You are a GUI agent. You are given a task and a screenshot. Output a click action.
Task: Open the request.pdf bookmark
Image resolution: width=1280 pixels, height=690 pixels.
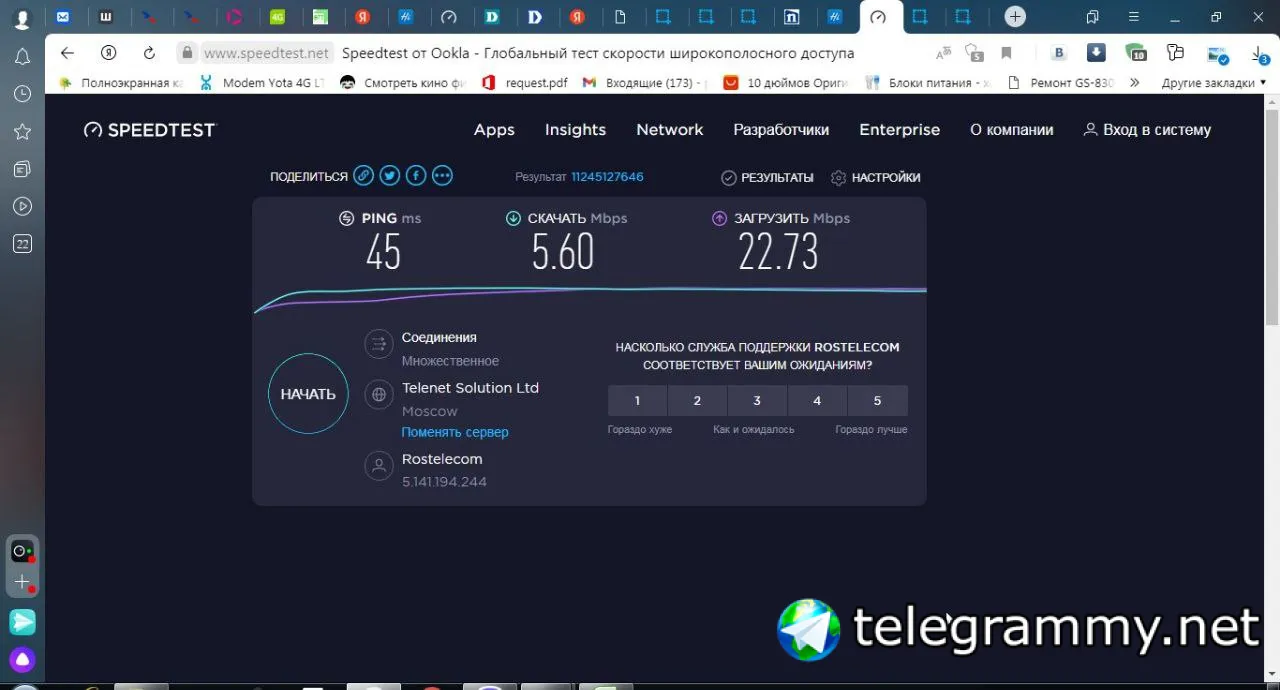coord(525,83)
